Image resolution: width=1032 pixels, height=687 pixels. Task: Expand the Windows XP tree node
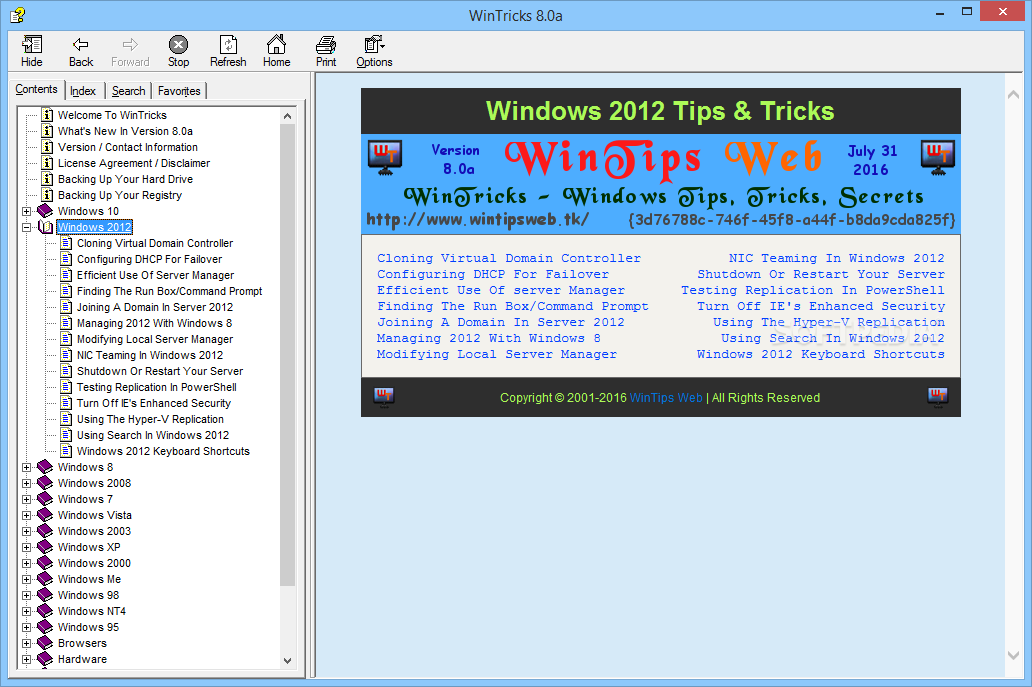(26, 547)
